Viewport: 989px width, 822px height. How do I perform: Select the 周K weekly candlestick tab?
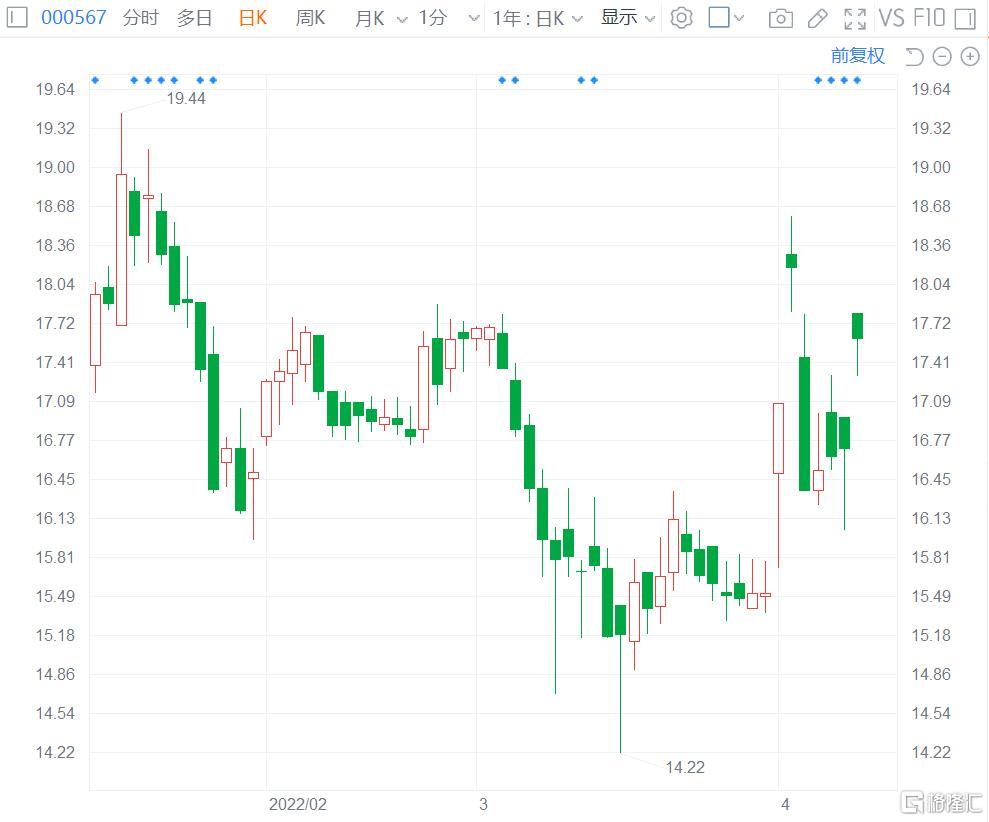coord(310,18)
